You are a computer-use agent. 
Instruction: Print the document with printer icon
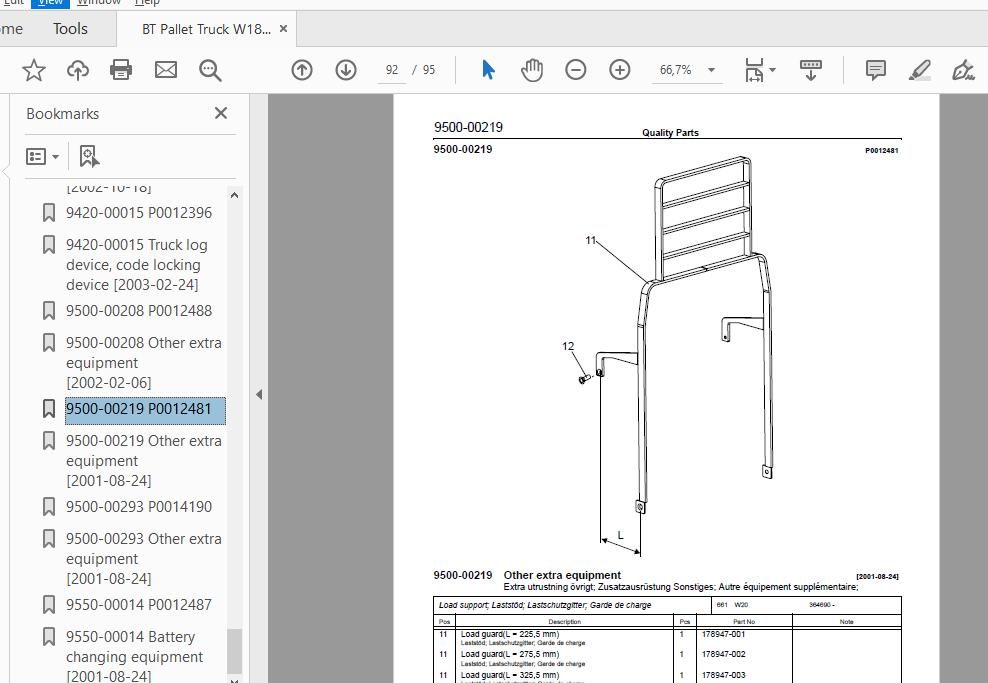point(121,70)
